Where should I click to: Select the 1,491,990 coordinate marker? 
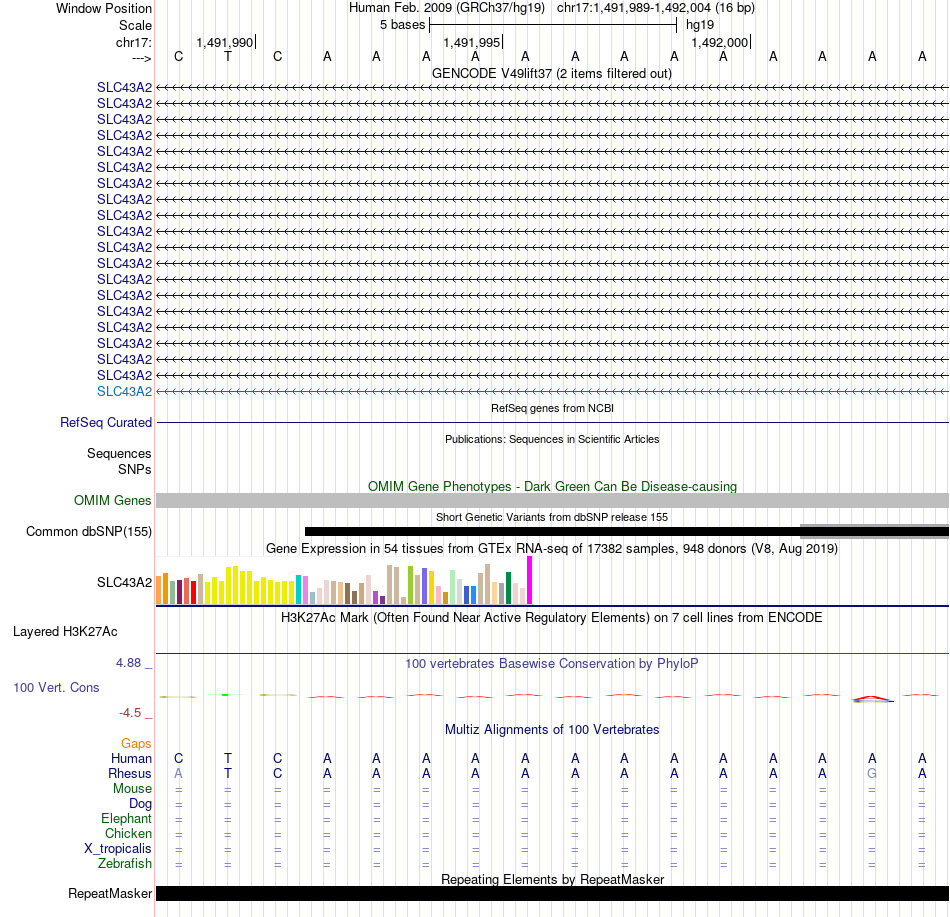tap(225, 42)
